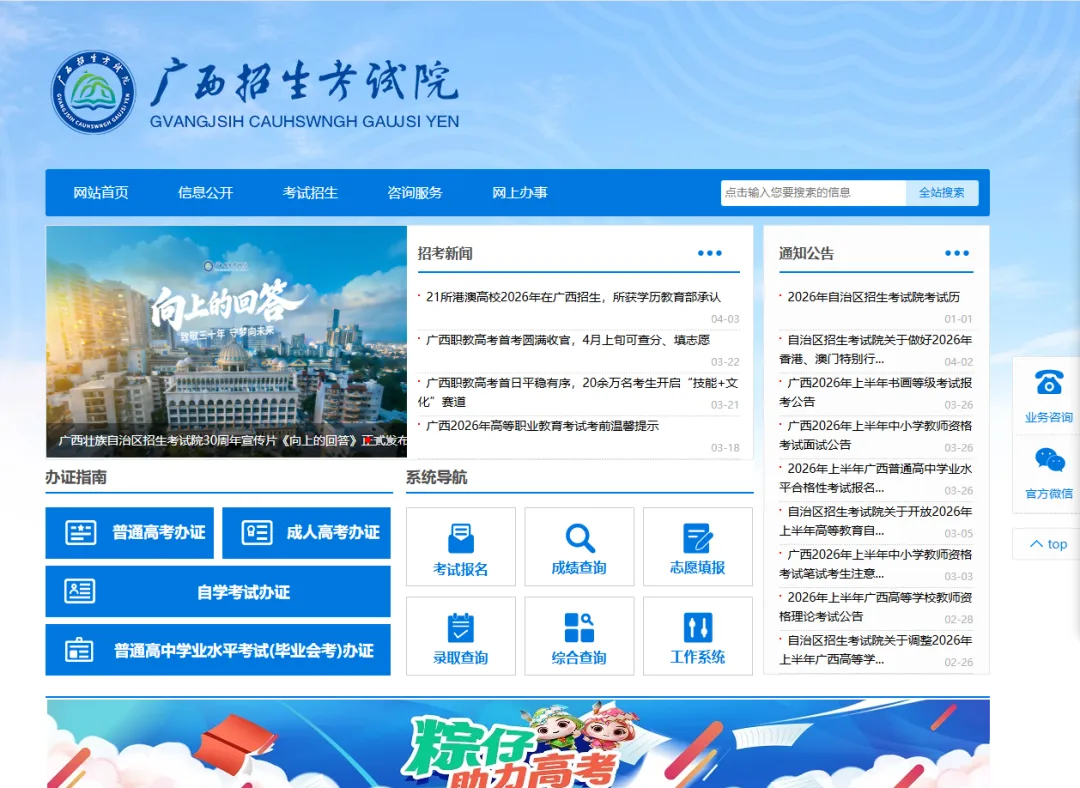The image size is (1080, 788).
Task: Expand more 通知公告 via three dots
Action: 957,254
